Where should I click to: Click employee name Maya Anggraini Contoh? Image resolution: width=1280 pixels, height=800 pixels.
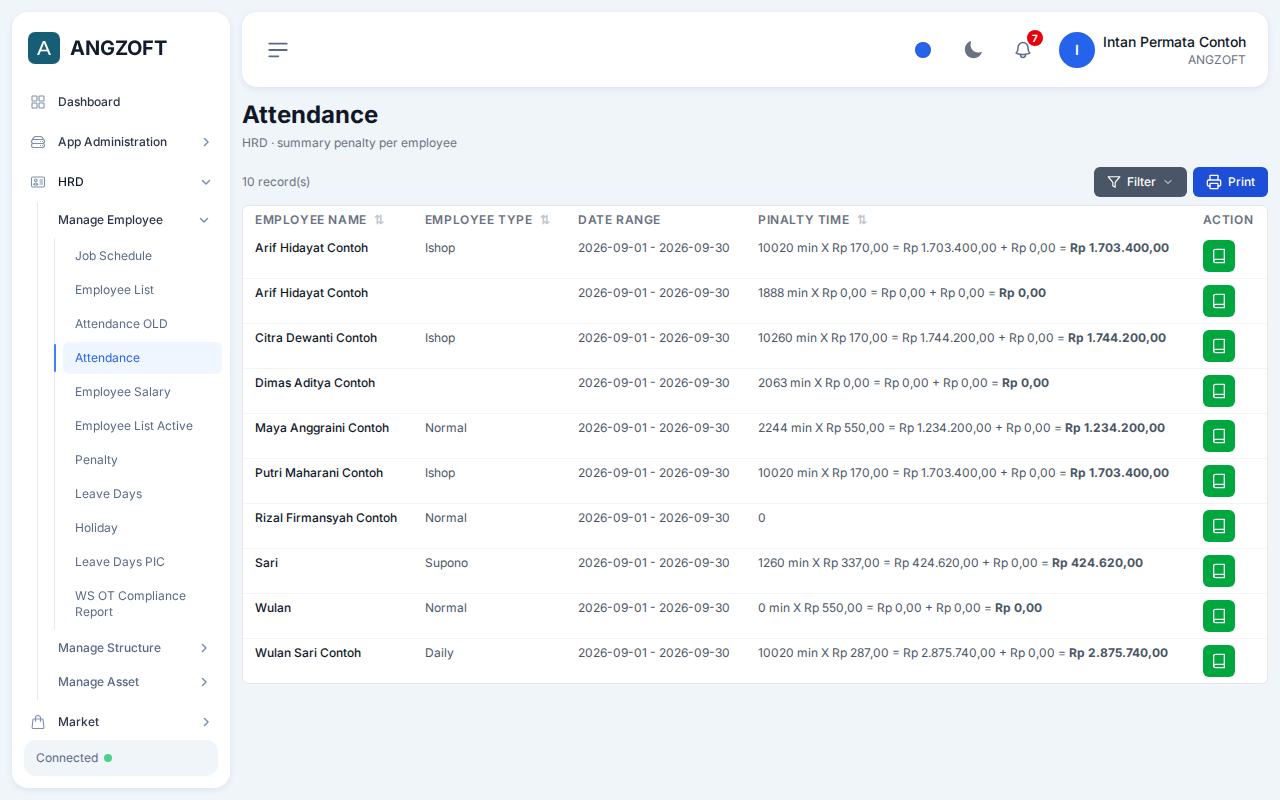pyautogui.click(x=322, y=428)
